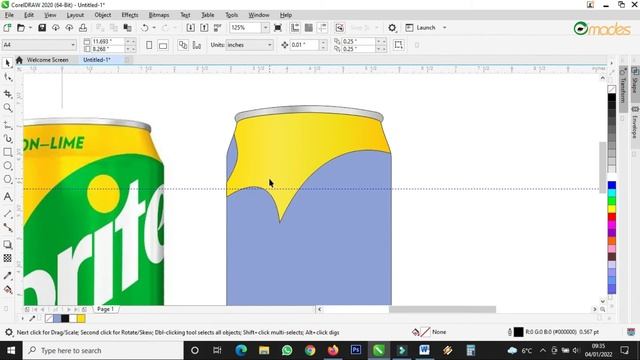Open the Options gear in toolbar
The height and width of the screenshot is (360, 640).
(x=392, y=28)
